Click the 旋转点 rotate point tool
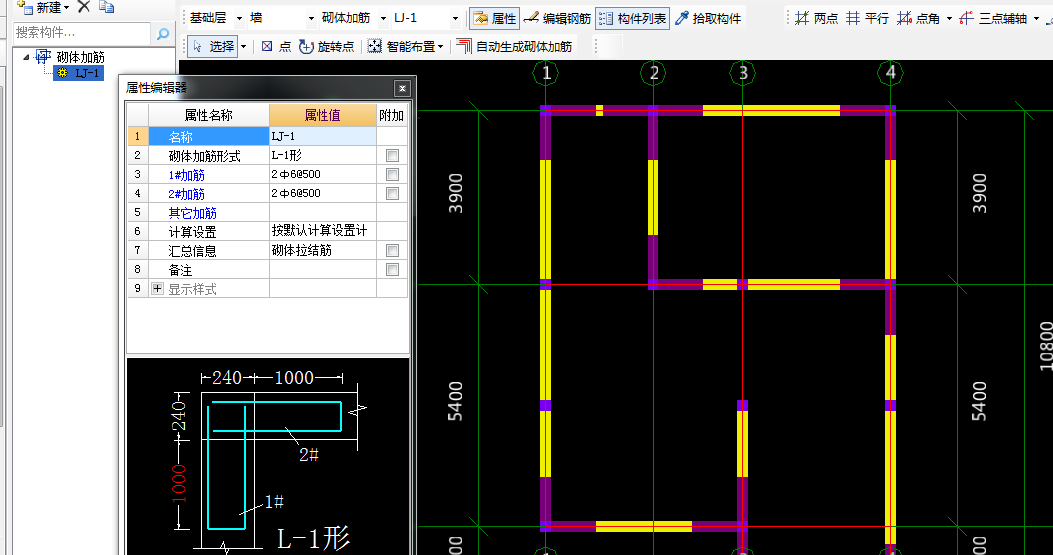Screen dimensions: 1053x555 326,46
